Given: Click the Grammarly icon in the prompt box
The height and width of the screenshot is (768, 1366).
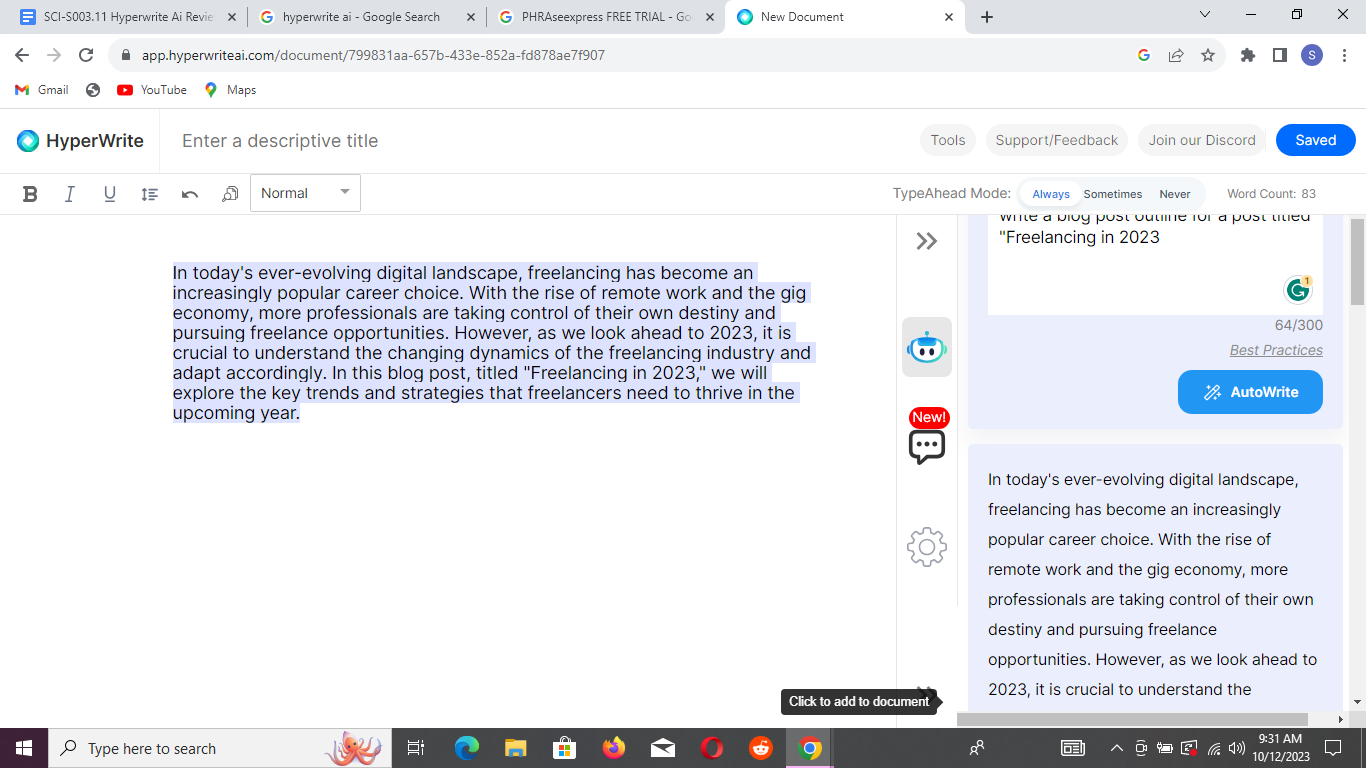Looking at the screenshot, I should (x=1297, y=289).
